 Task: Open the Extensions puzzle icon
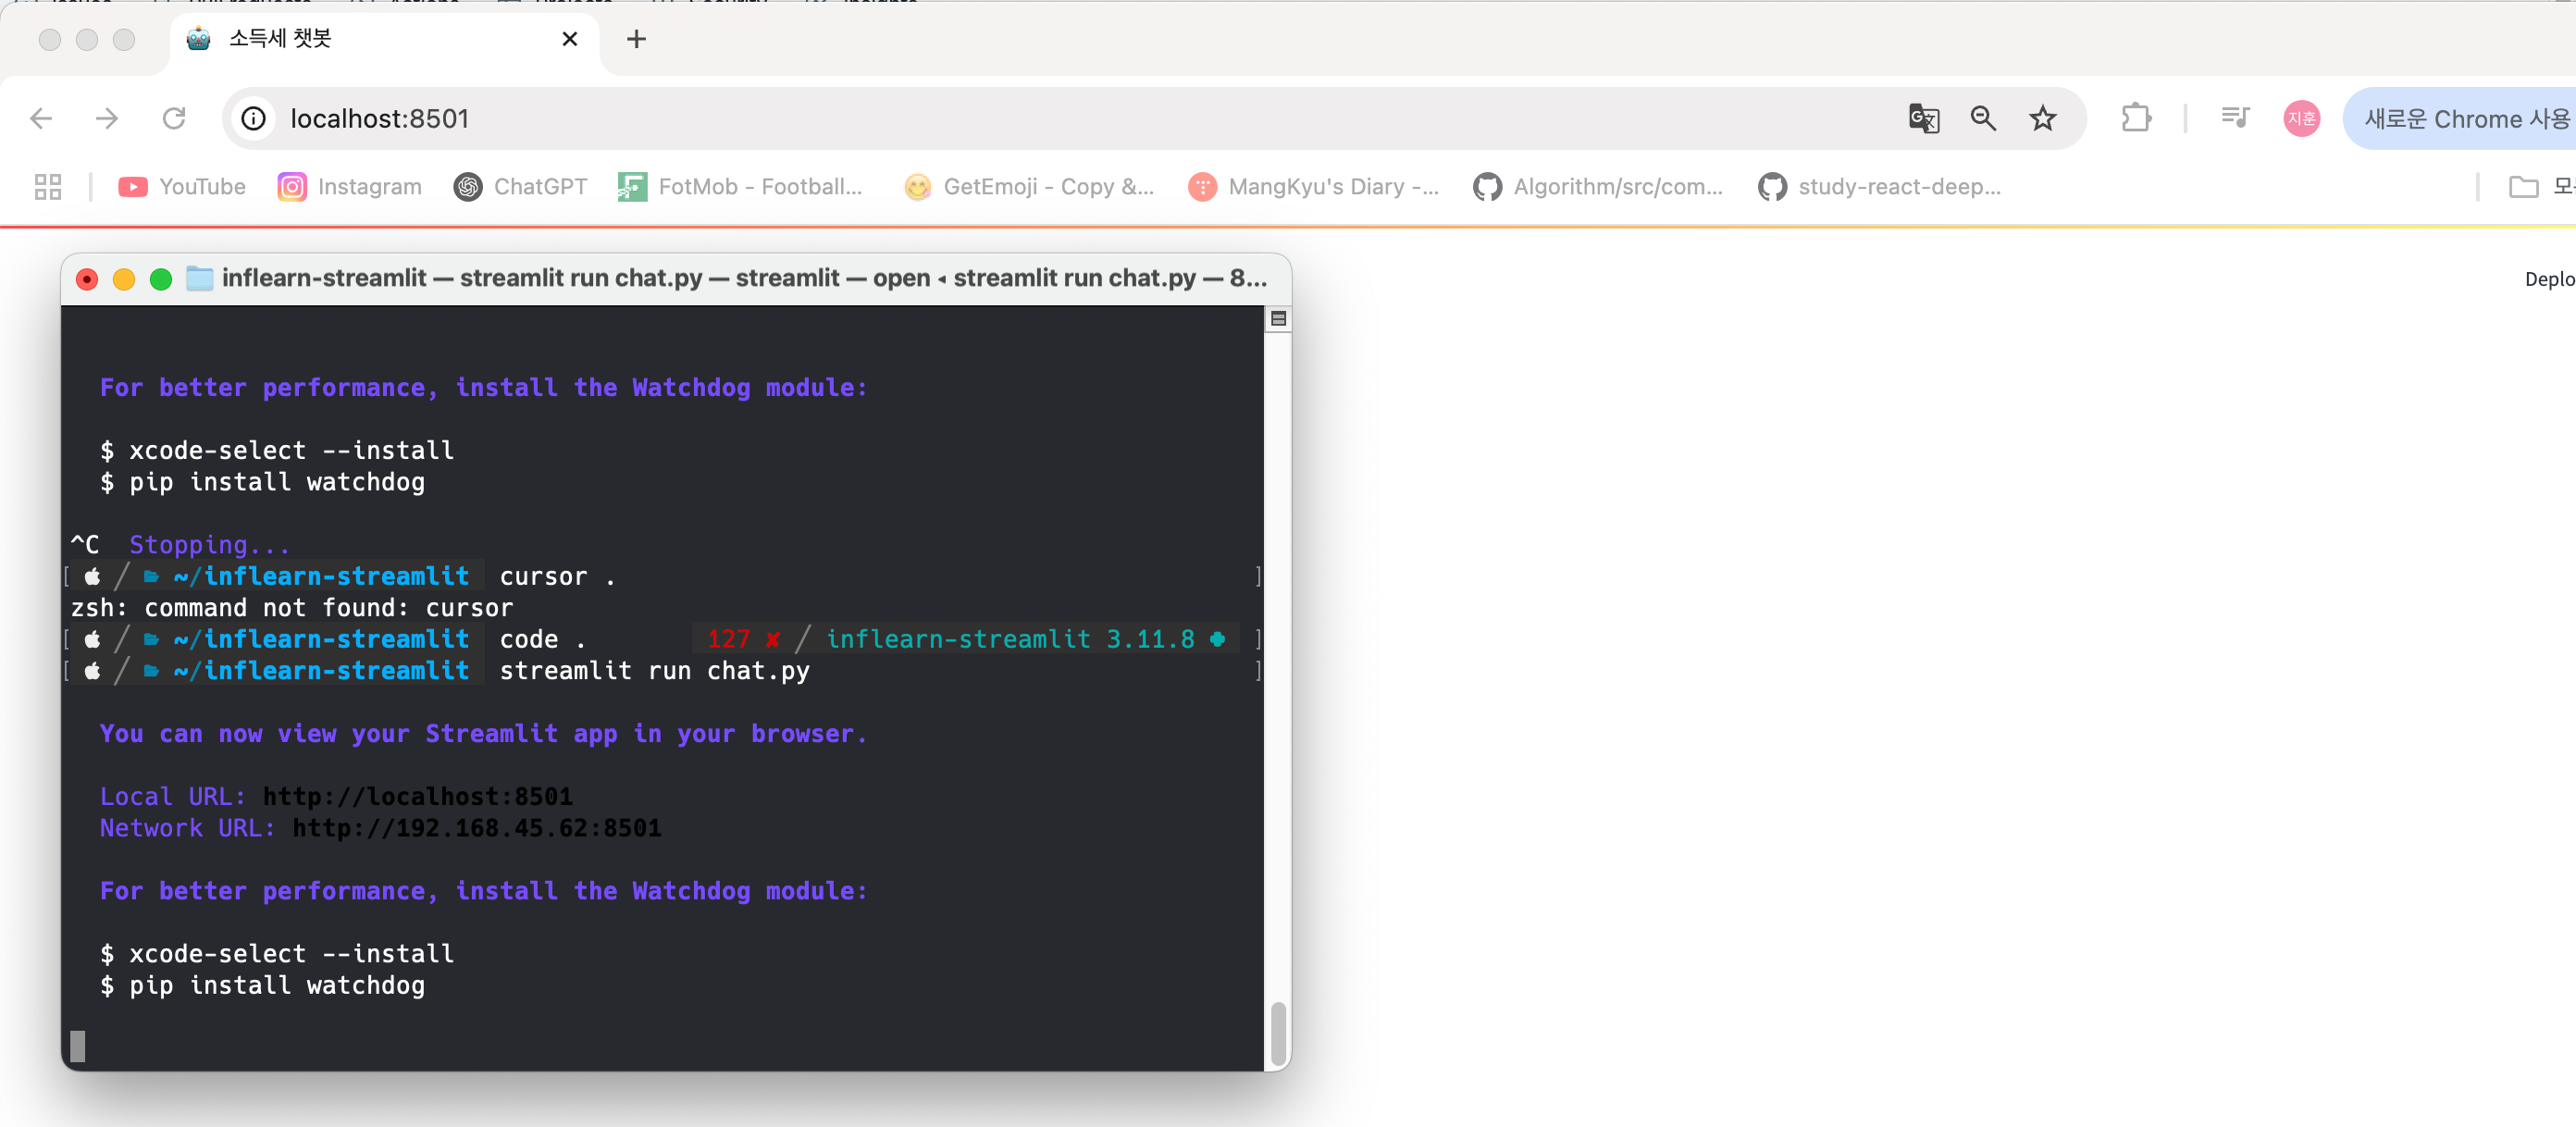[x=2135, y=119]
